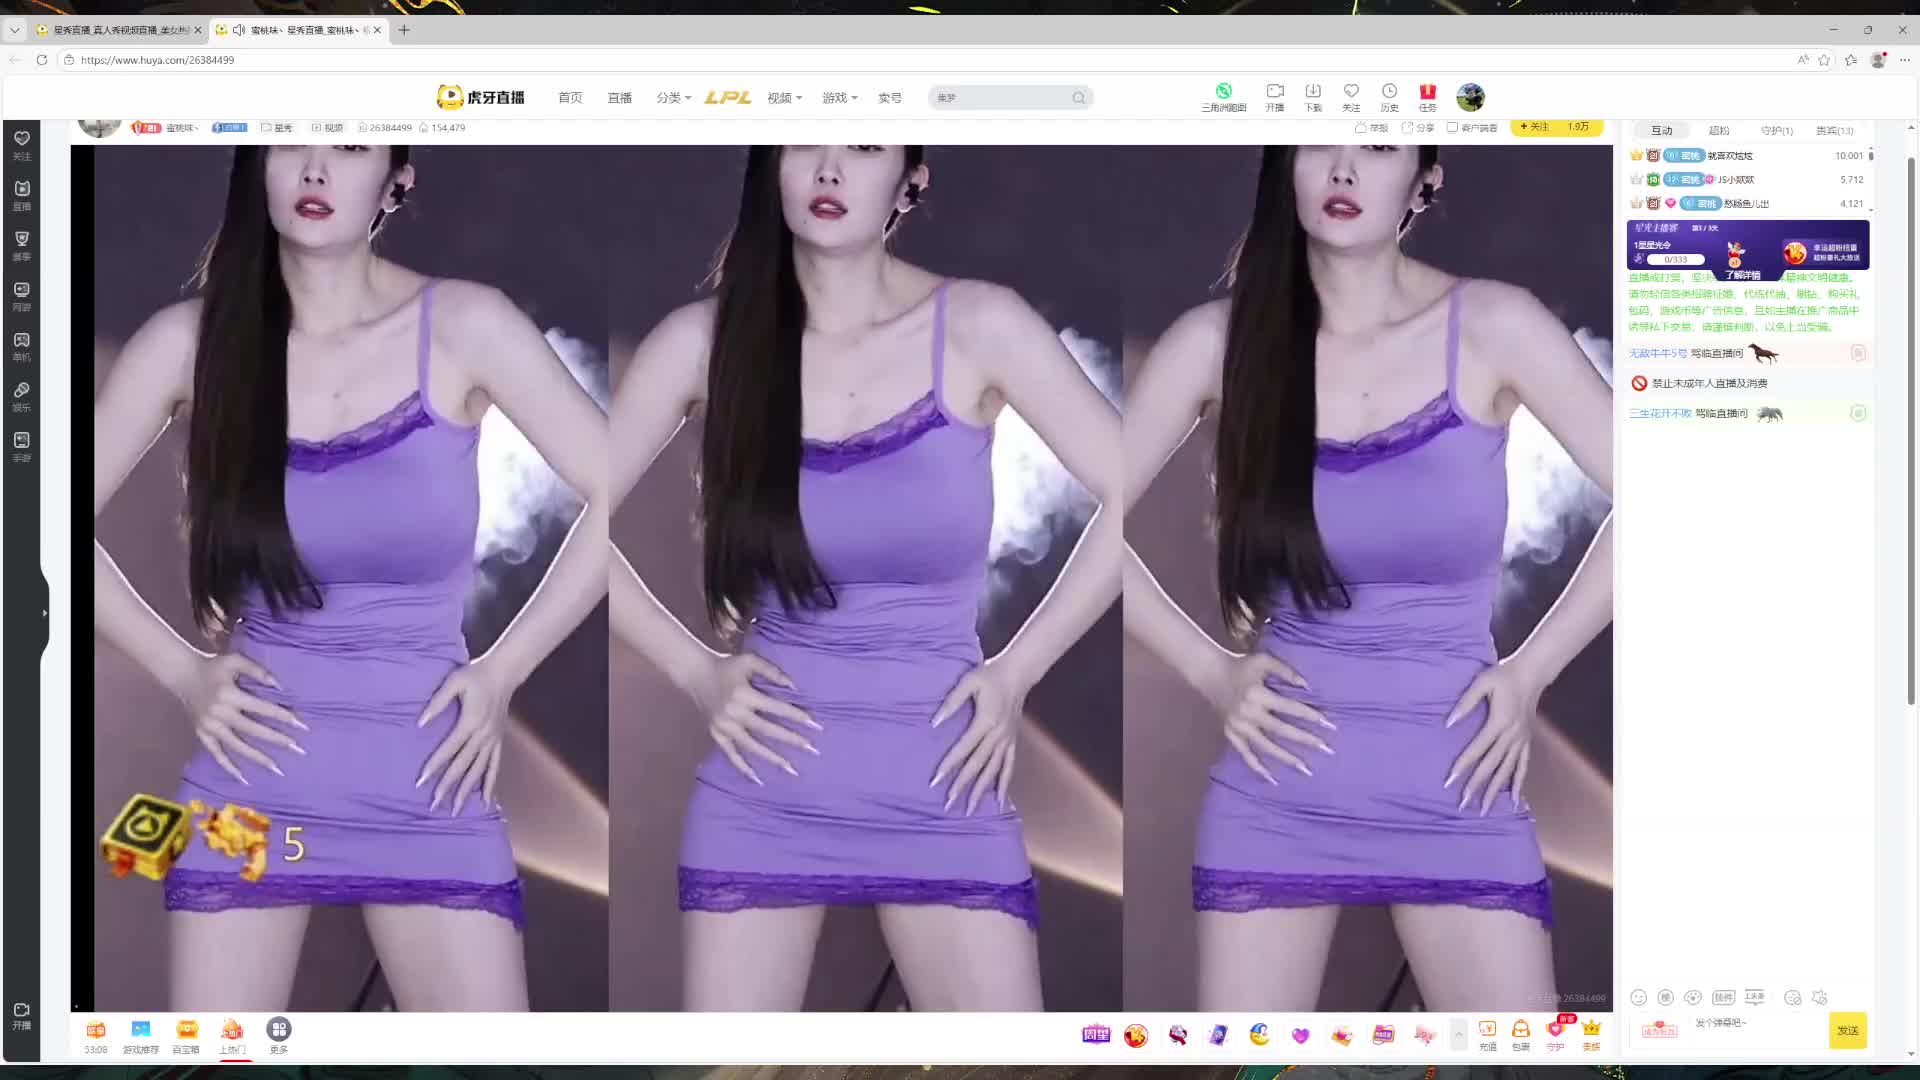The image size is (1920, 1080).
Task: Click the yellow 发送 button
Action: (x=1847, y=1030)
